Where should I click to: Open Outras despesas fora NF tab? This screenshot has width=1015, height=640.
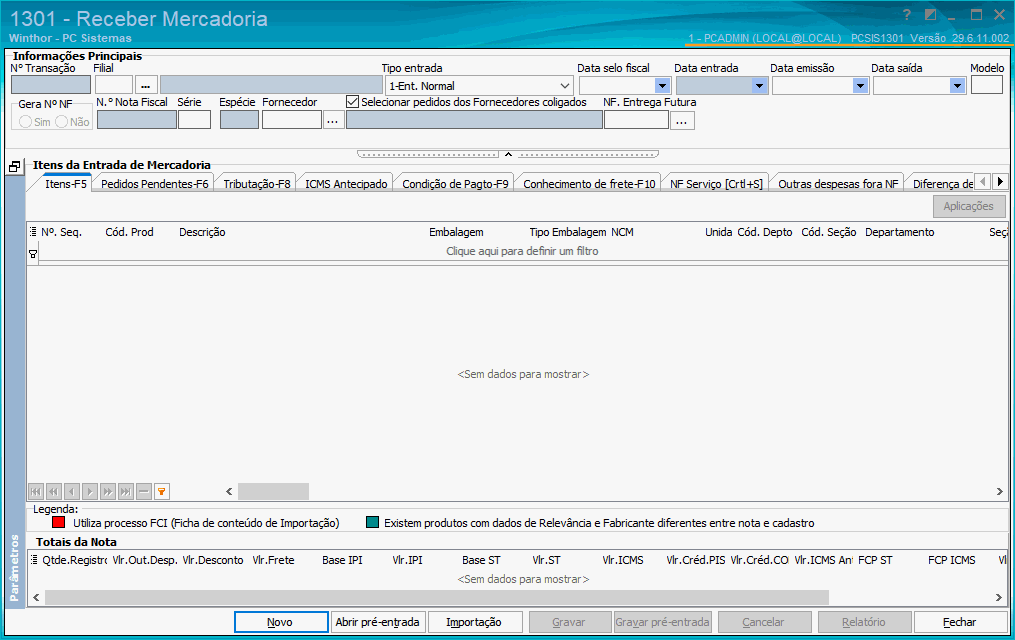tap(838, 184)
